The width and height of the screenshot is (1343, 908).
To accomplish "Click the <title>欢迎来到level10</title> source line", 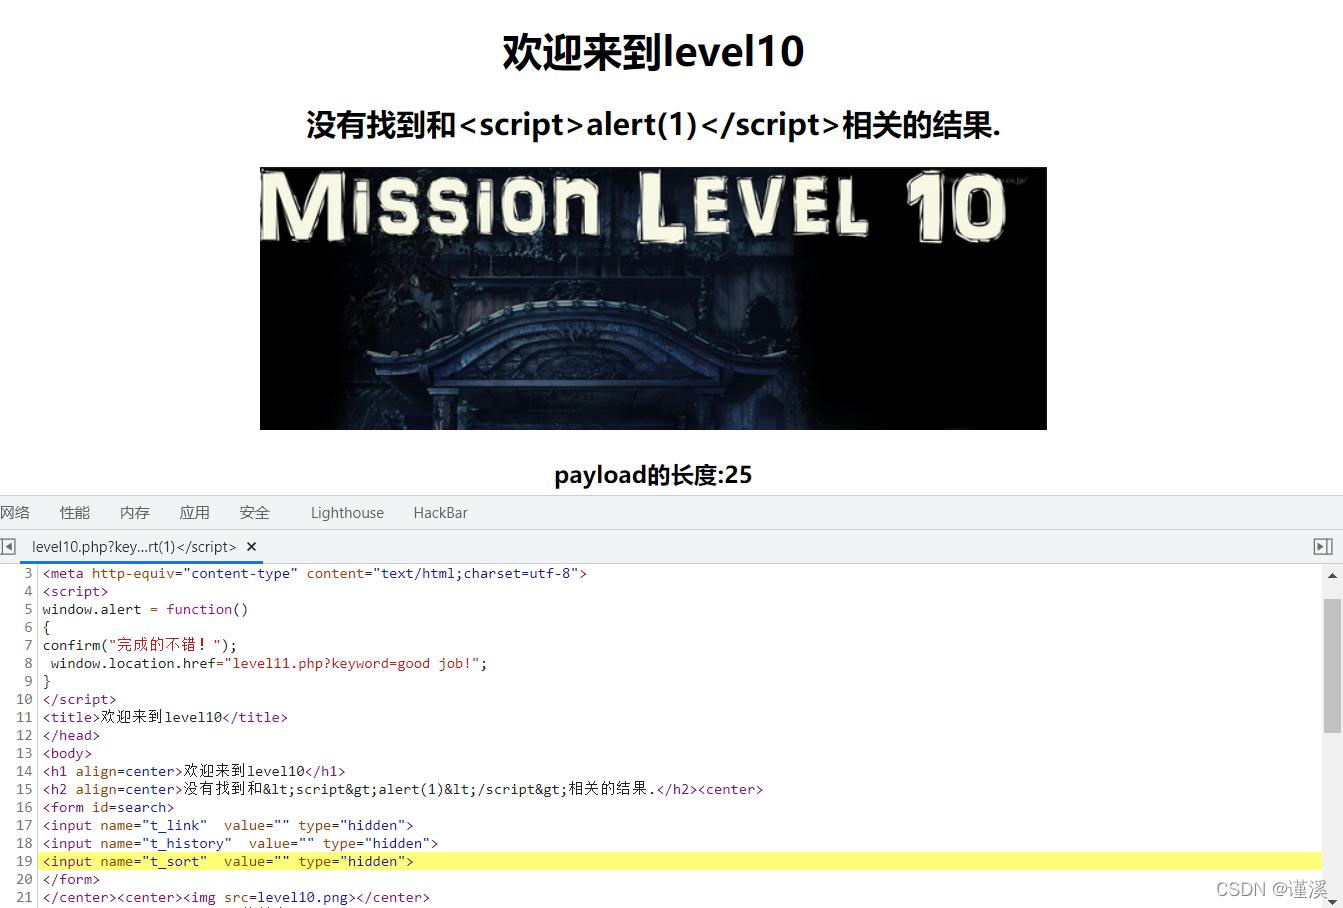I will (165, 717).
